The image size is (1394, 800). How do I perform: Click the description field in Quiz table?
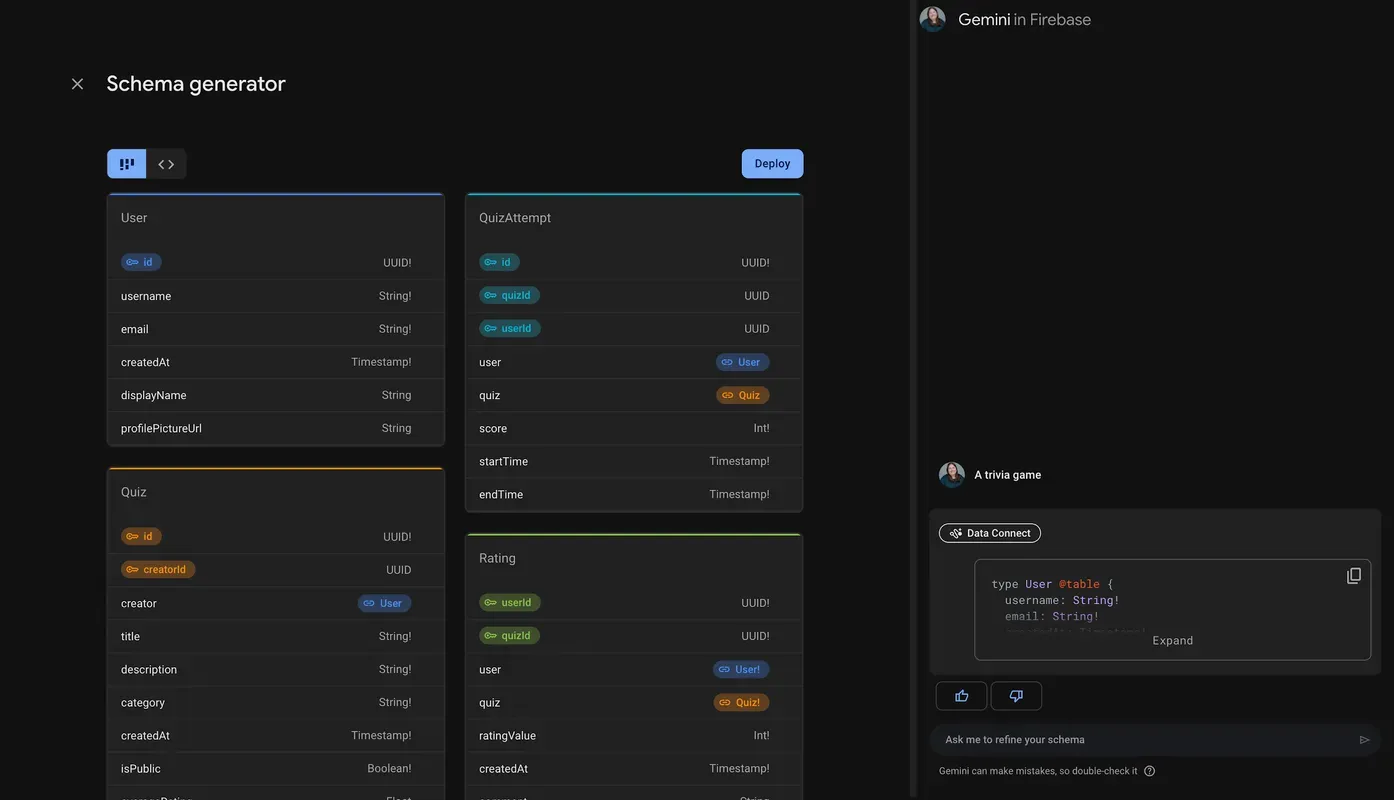point(275,669)
